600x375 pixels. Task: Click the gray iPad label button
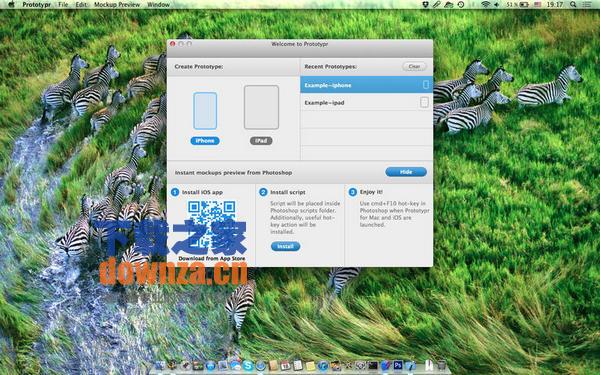pyautogui.click(x=261, y=141)
